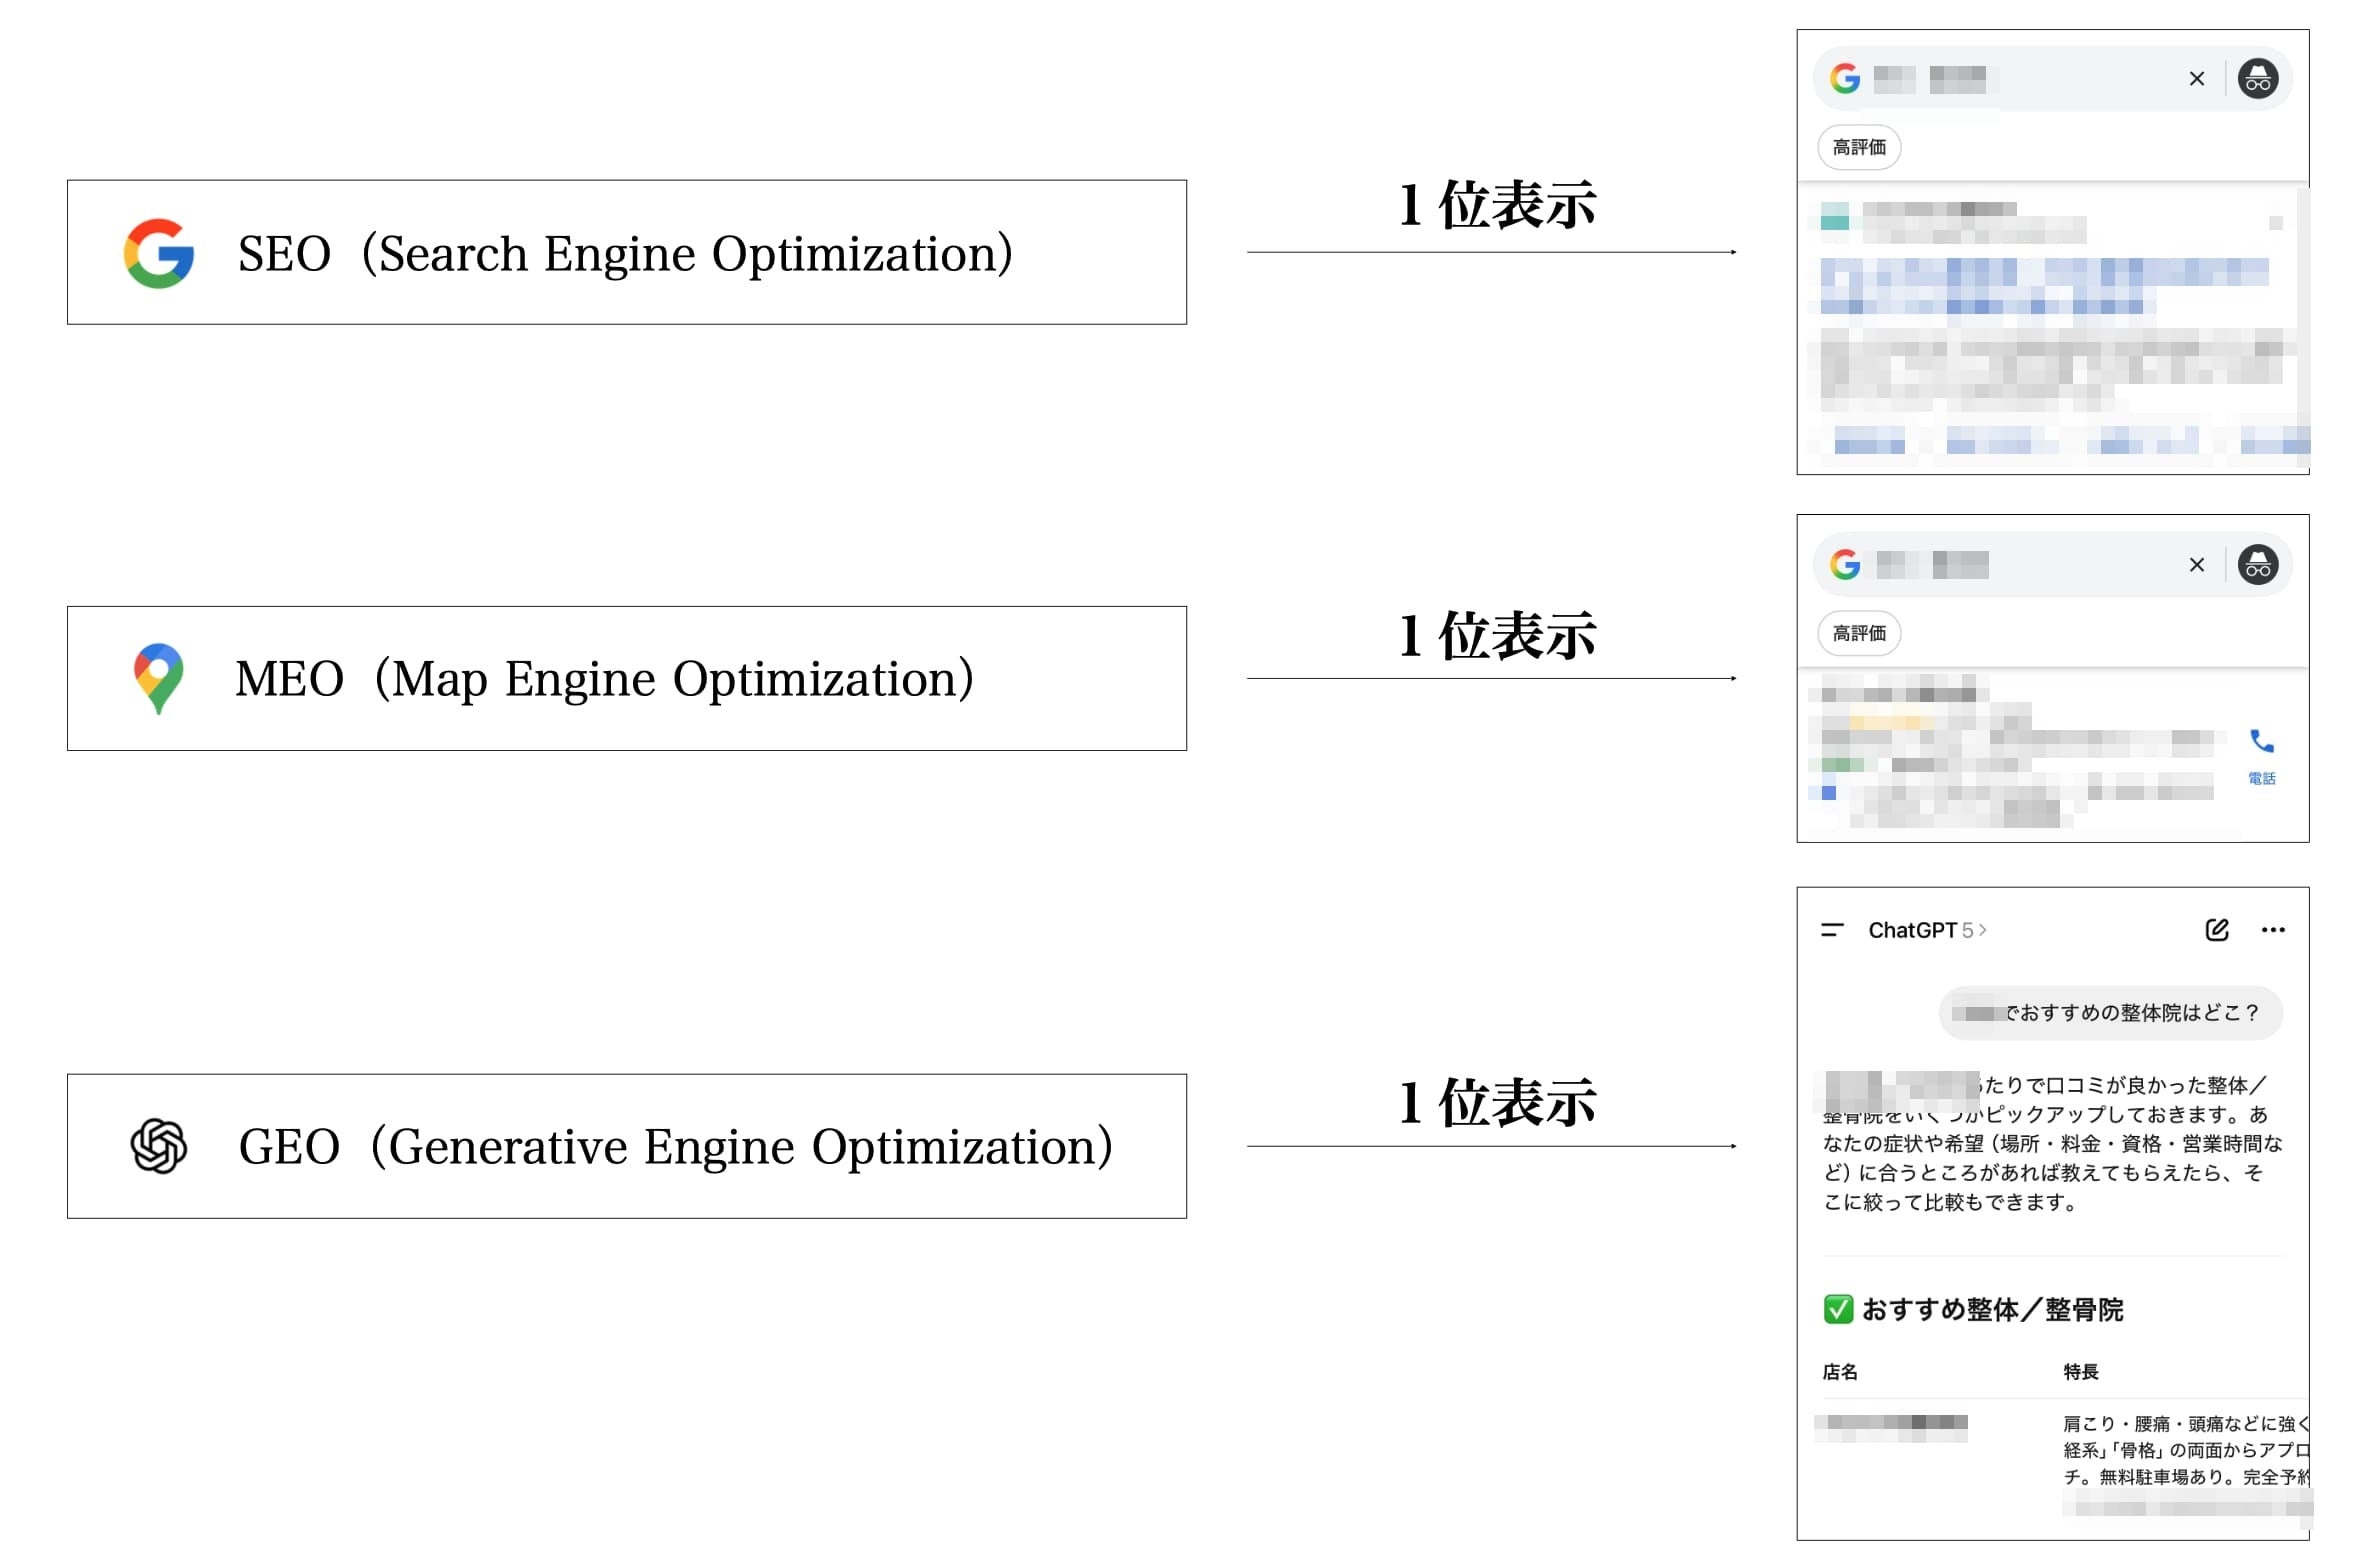This screenshot has width=2378, height=1558.
Task: Click the おすすめの整体院はどこ？ message bubble
Action: tap(2110, 1013)
